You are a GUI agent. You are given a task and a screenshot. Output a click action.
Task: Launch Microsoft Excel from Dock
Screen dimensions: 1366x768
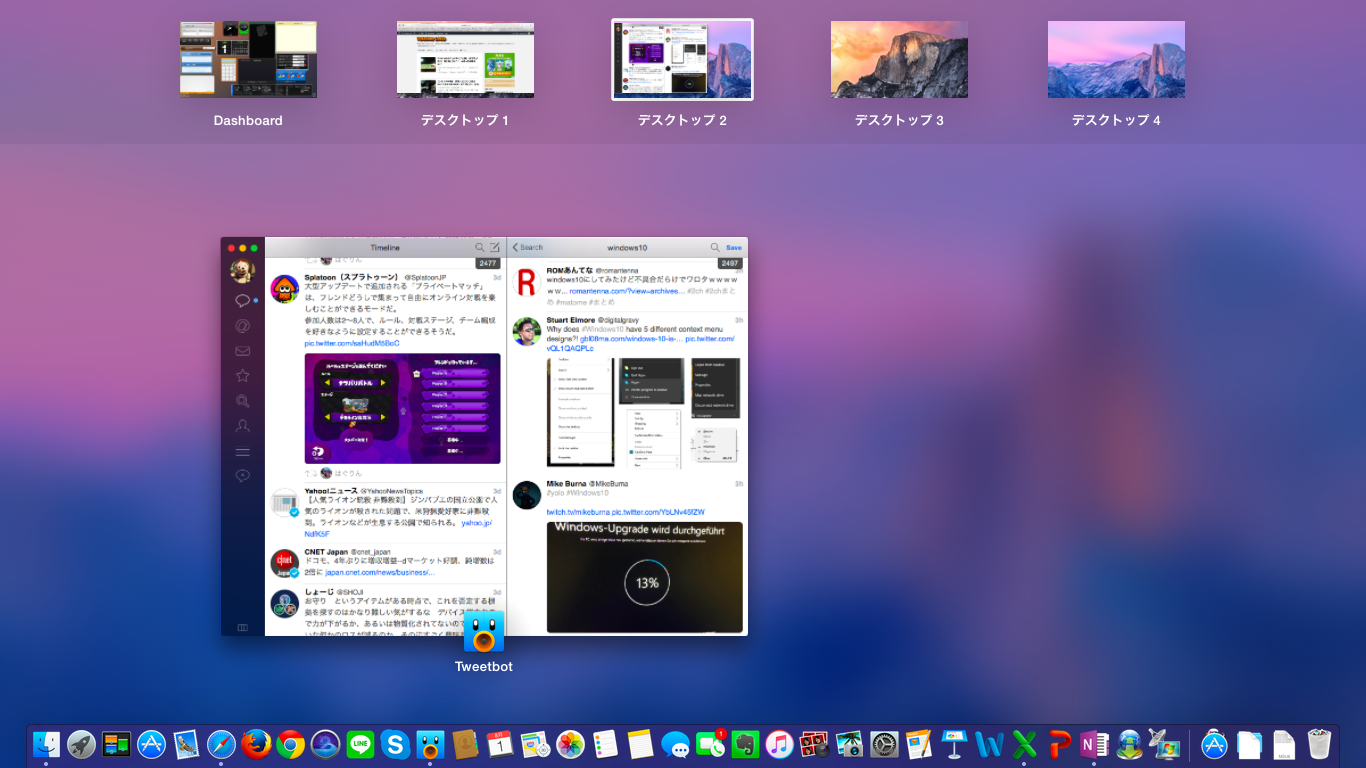click(x=1024, y=744)
